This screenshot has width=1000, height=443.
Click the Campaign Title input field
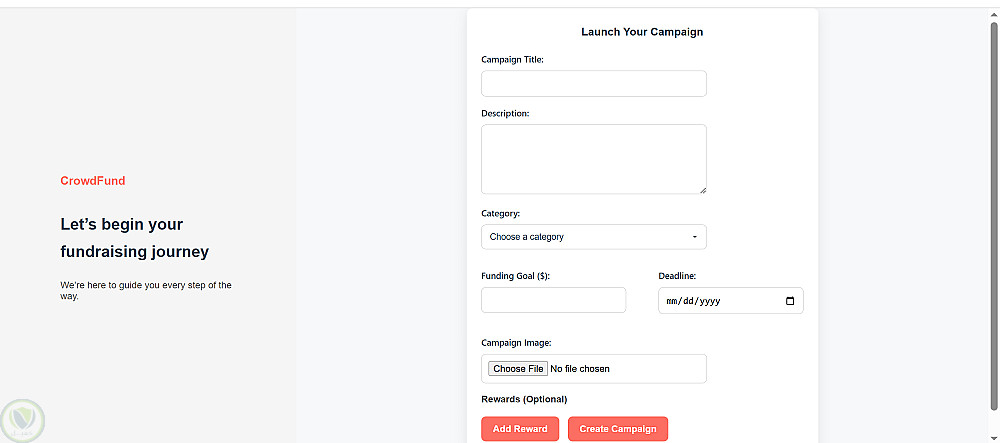(x=593, y=84)
